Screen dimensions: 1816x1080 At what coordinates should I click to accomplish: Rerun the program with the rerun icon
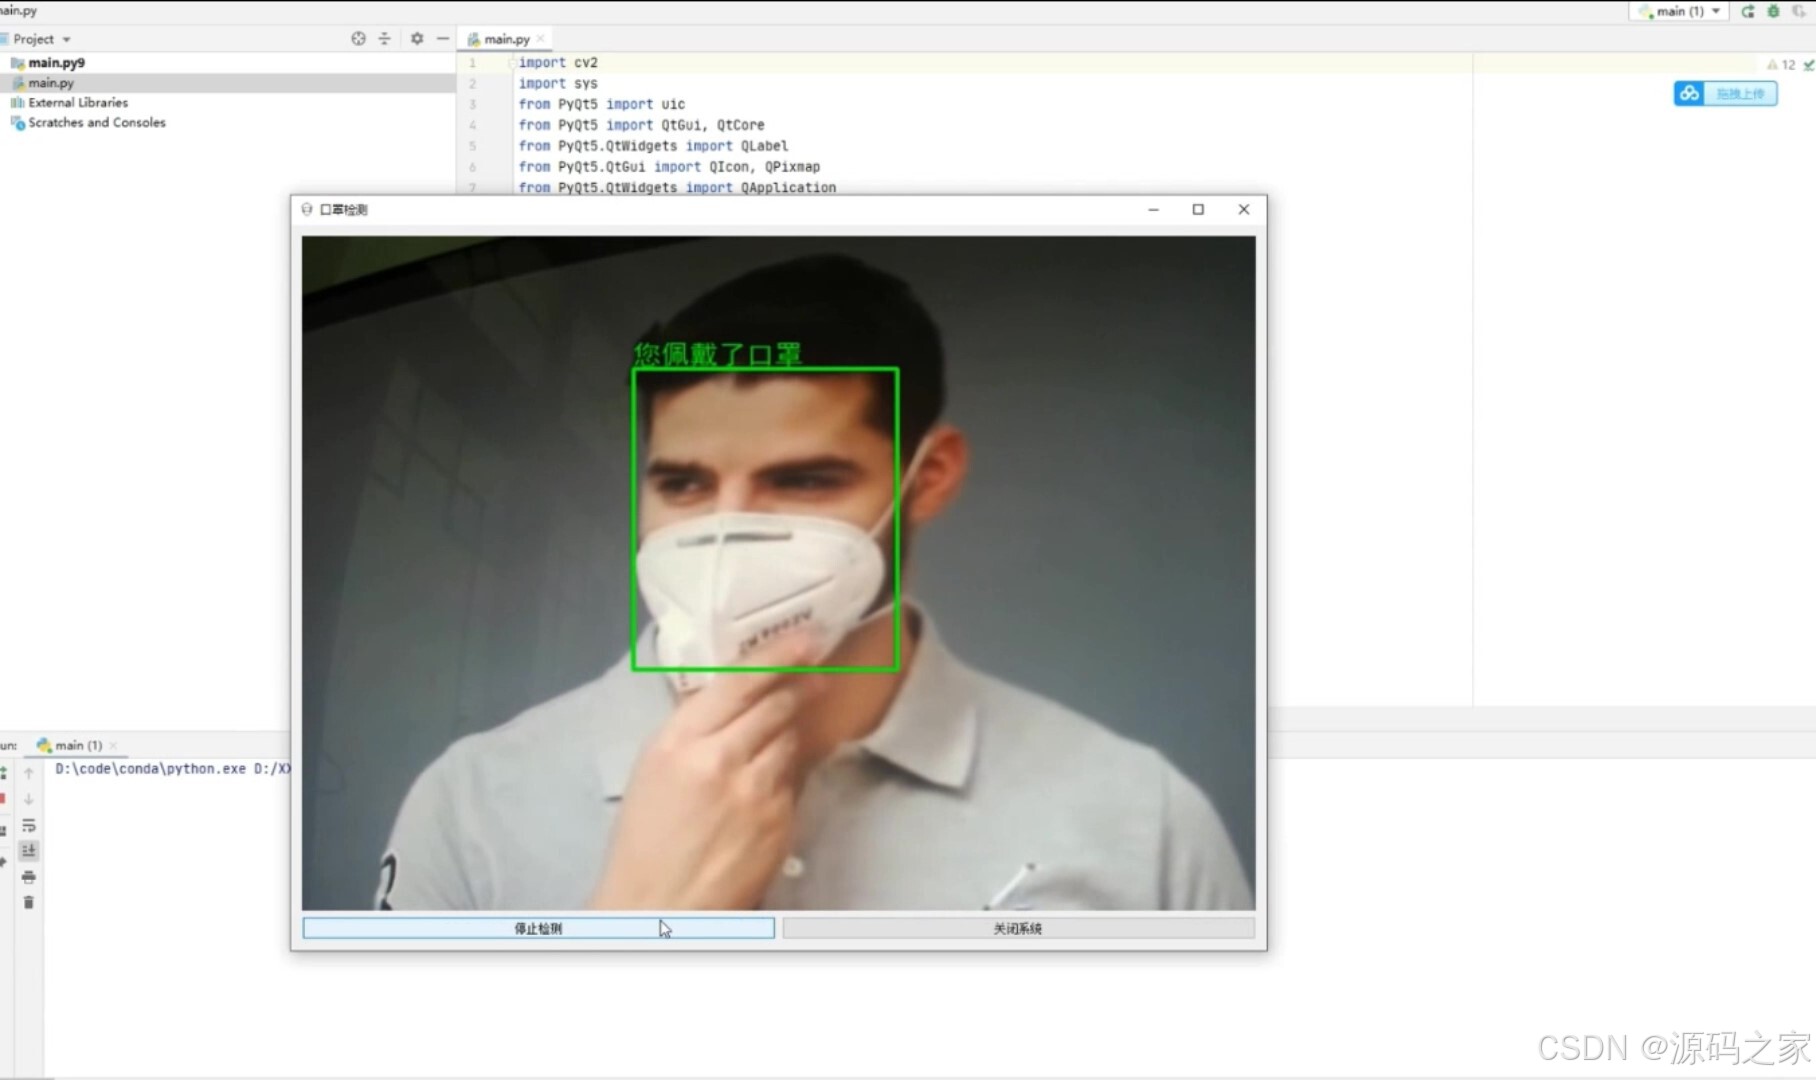coord(1749,11)
